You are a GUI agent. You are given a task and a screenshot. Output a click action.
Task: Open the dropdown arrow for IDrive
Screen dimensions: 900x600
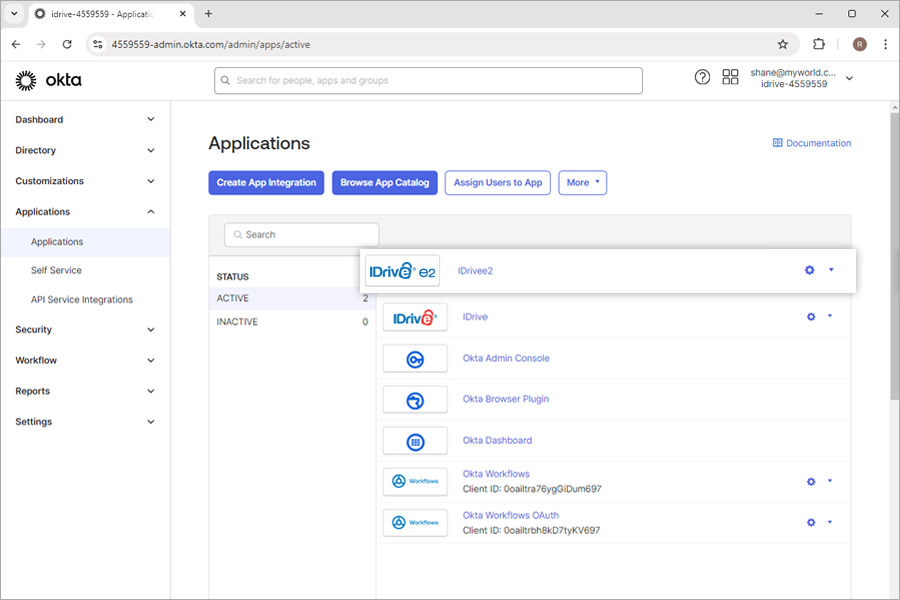pyautogui.click(x=830, y=316)
